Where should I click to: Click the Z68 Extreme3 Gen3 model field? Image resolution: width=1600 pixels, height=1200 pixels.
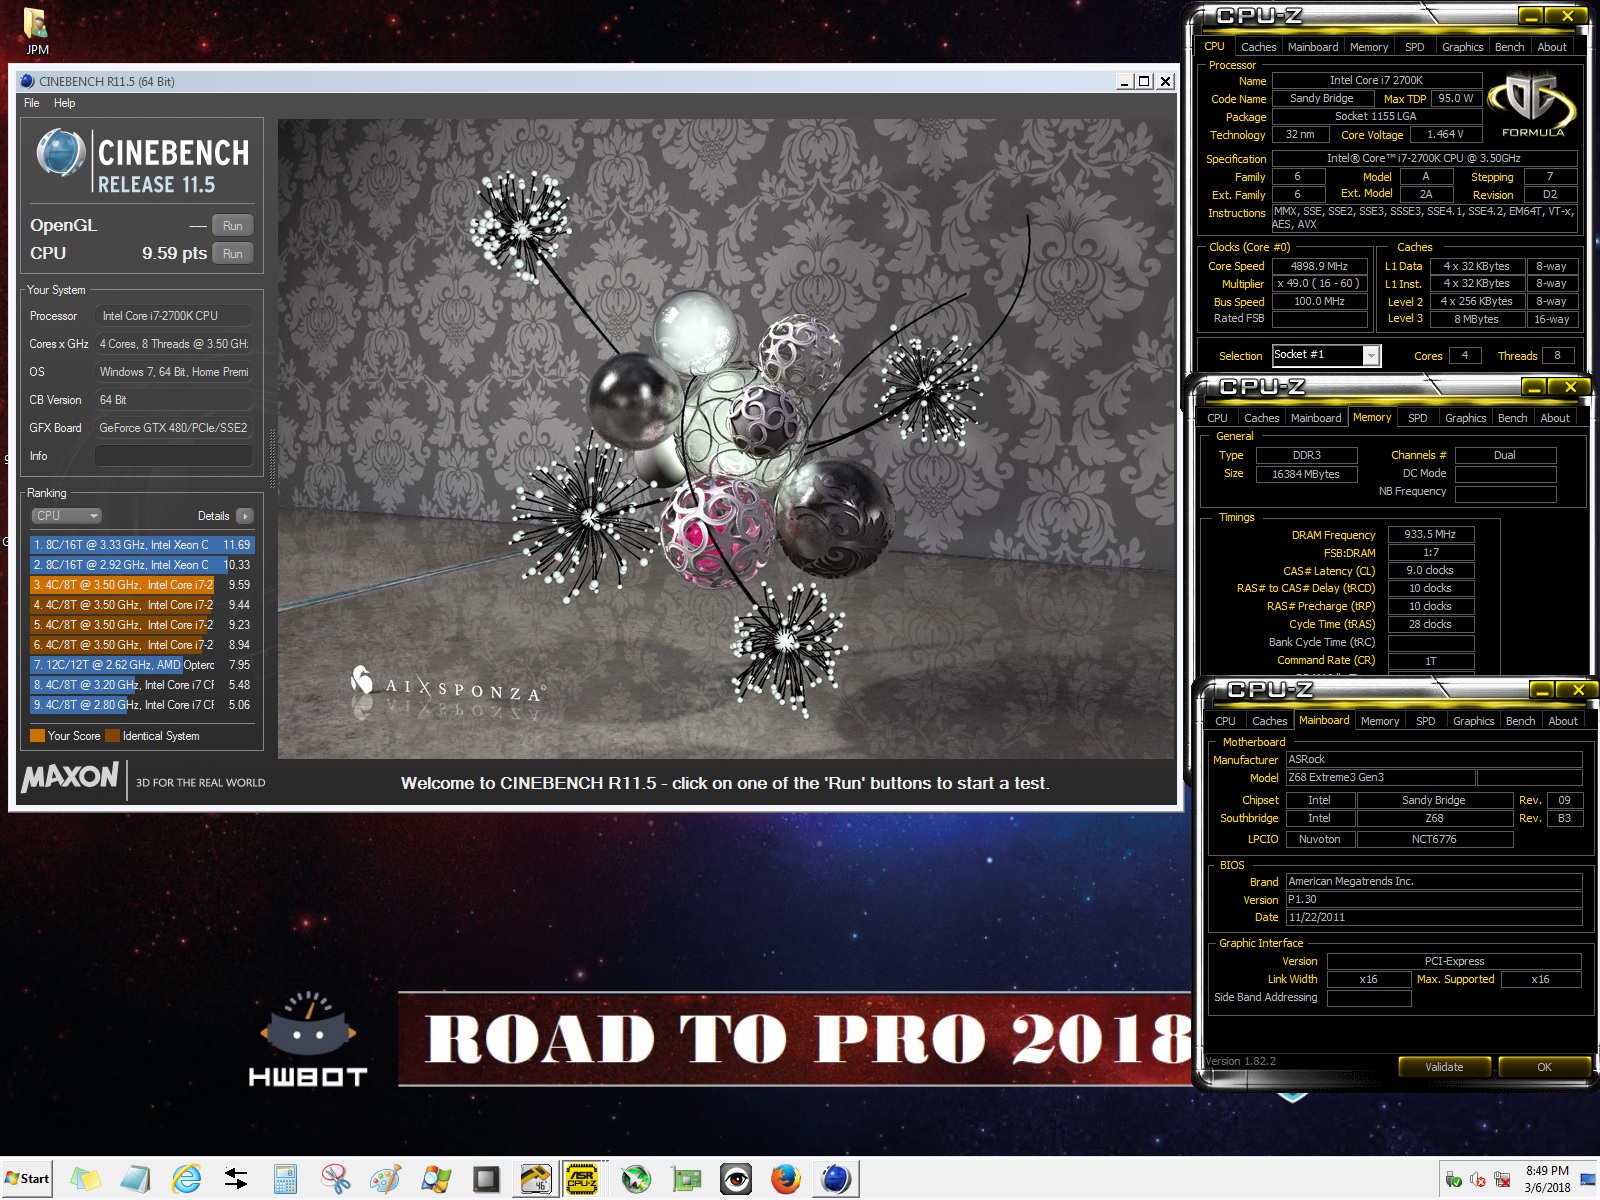coord(1380,777)
